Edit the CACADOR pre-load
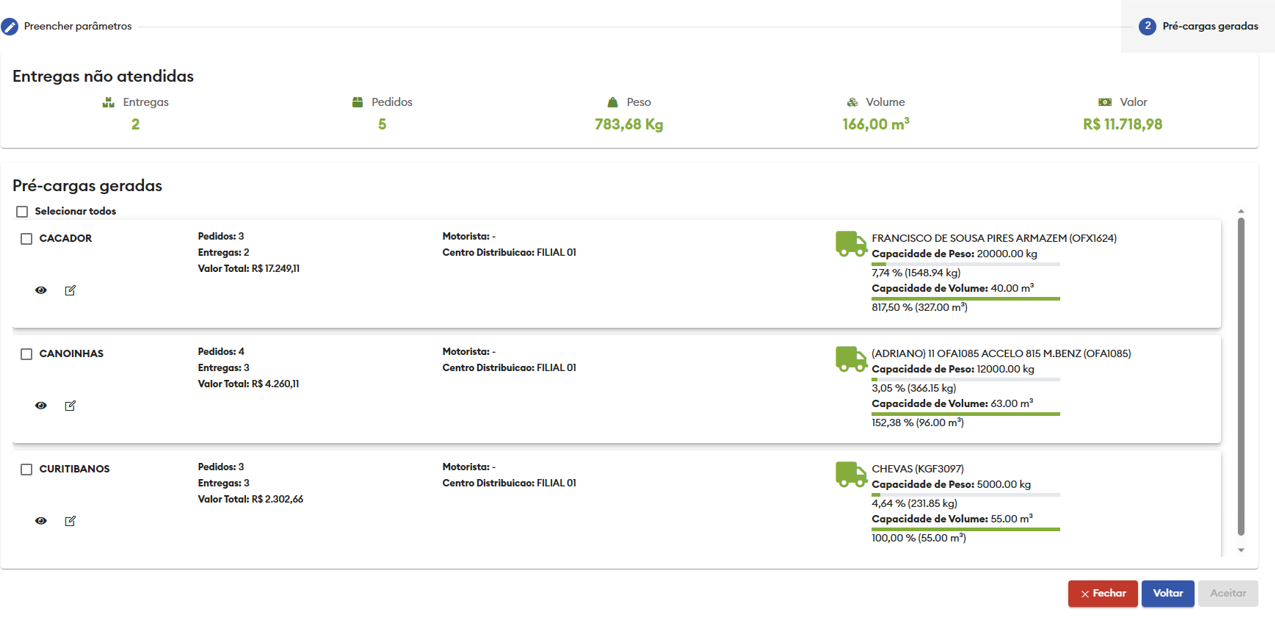The width and height of the screenshot is (1275, 619). click(x=70, y=290)
